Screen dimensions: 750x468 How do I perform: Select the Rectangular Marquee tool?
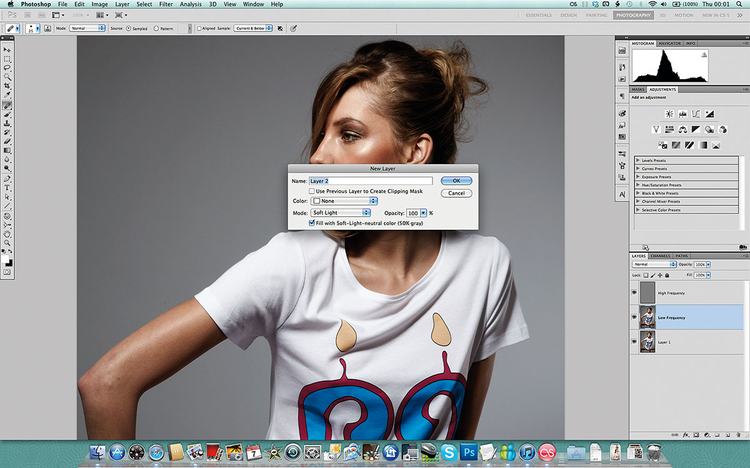click(7, 59)
